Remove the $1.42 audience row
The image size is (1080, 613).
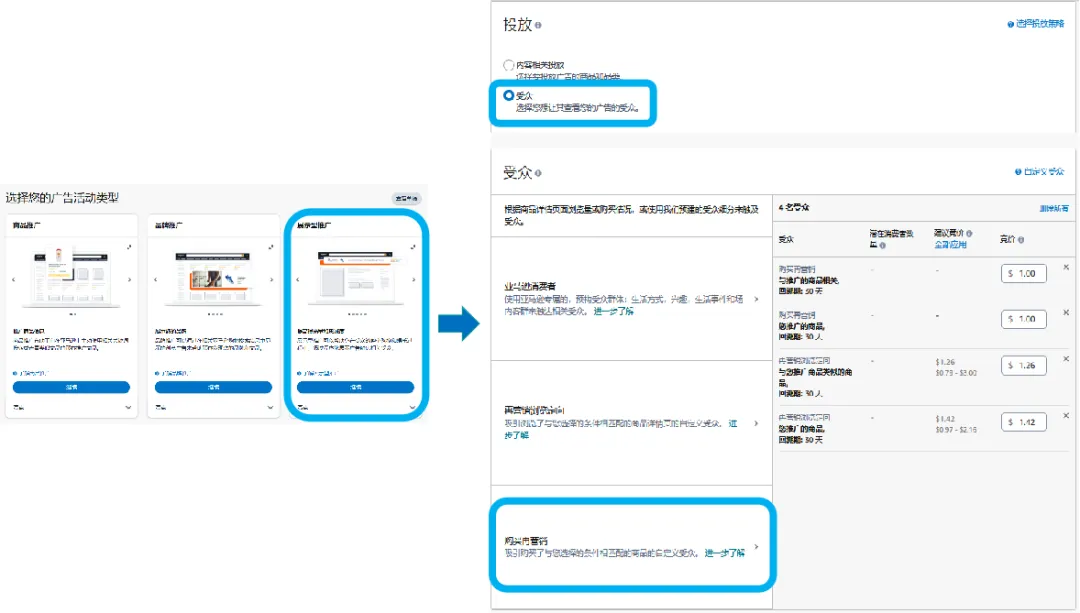point(1066,415)
